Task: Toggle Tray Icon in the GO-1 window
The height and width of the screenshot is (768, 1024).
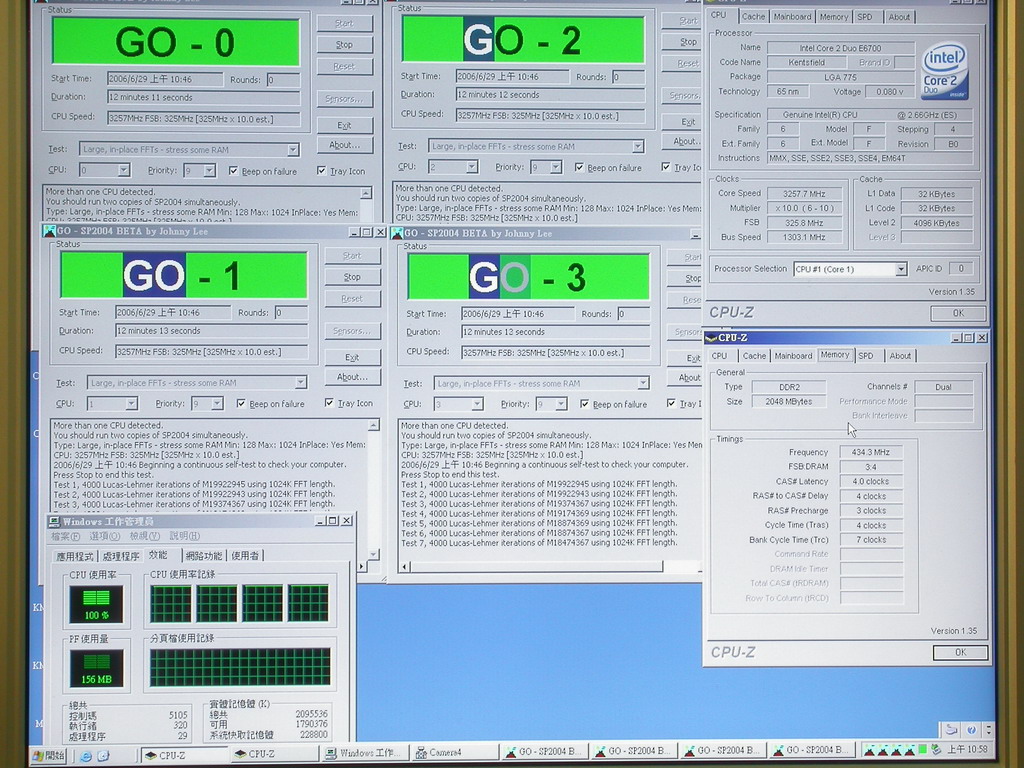Action: tap(329, 403)
